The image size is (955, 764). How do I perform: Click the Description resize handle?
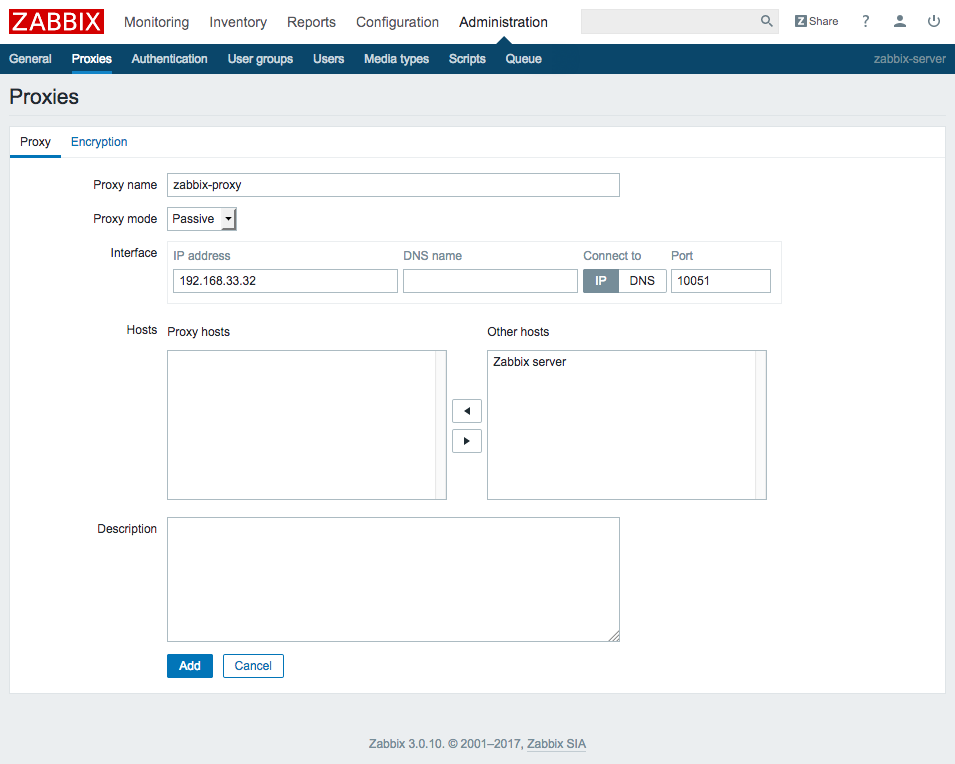(x=614, y=636)
